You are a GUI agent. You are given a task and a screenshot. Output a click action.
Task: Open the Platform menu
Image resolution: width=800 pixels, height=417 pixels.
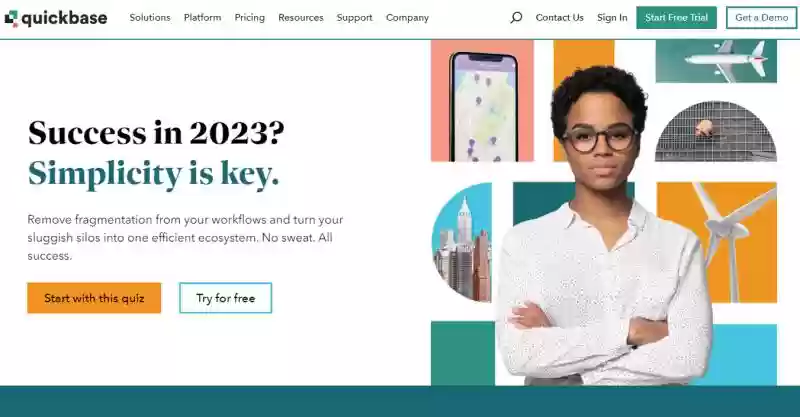[202, 17]
